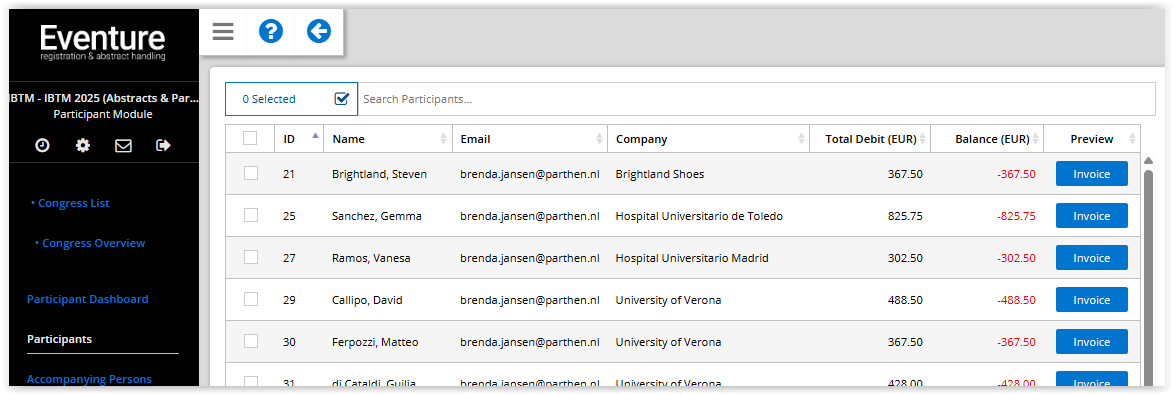Image resolution: width=1173 pixels, height=394 pixels.
Task: Select the checkbox for Ramos, Vanesa
Action: tap(251, 257)
